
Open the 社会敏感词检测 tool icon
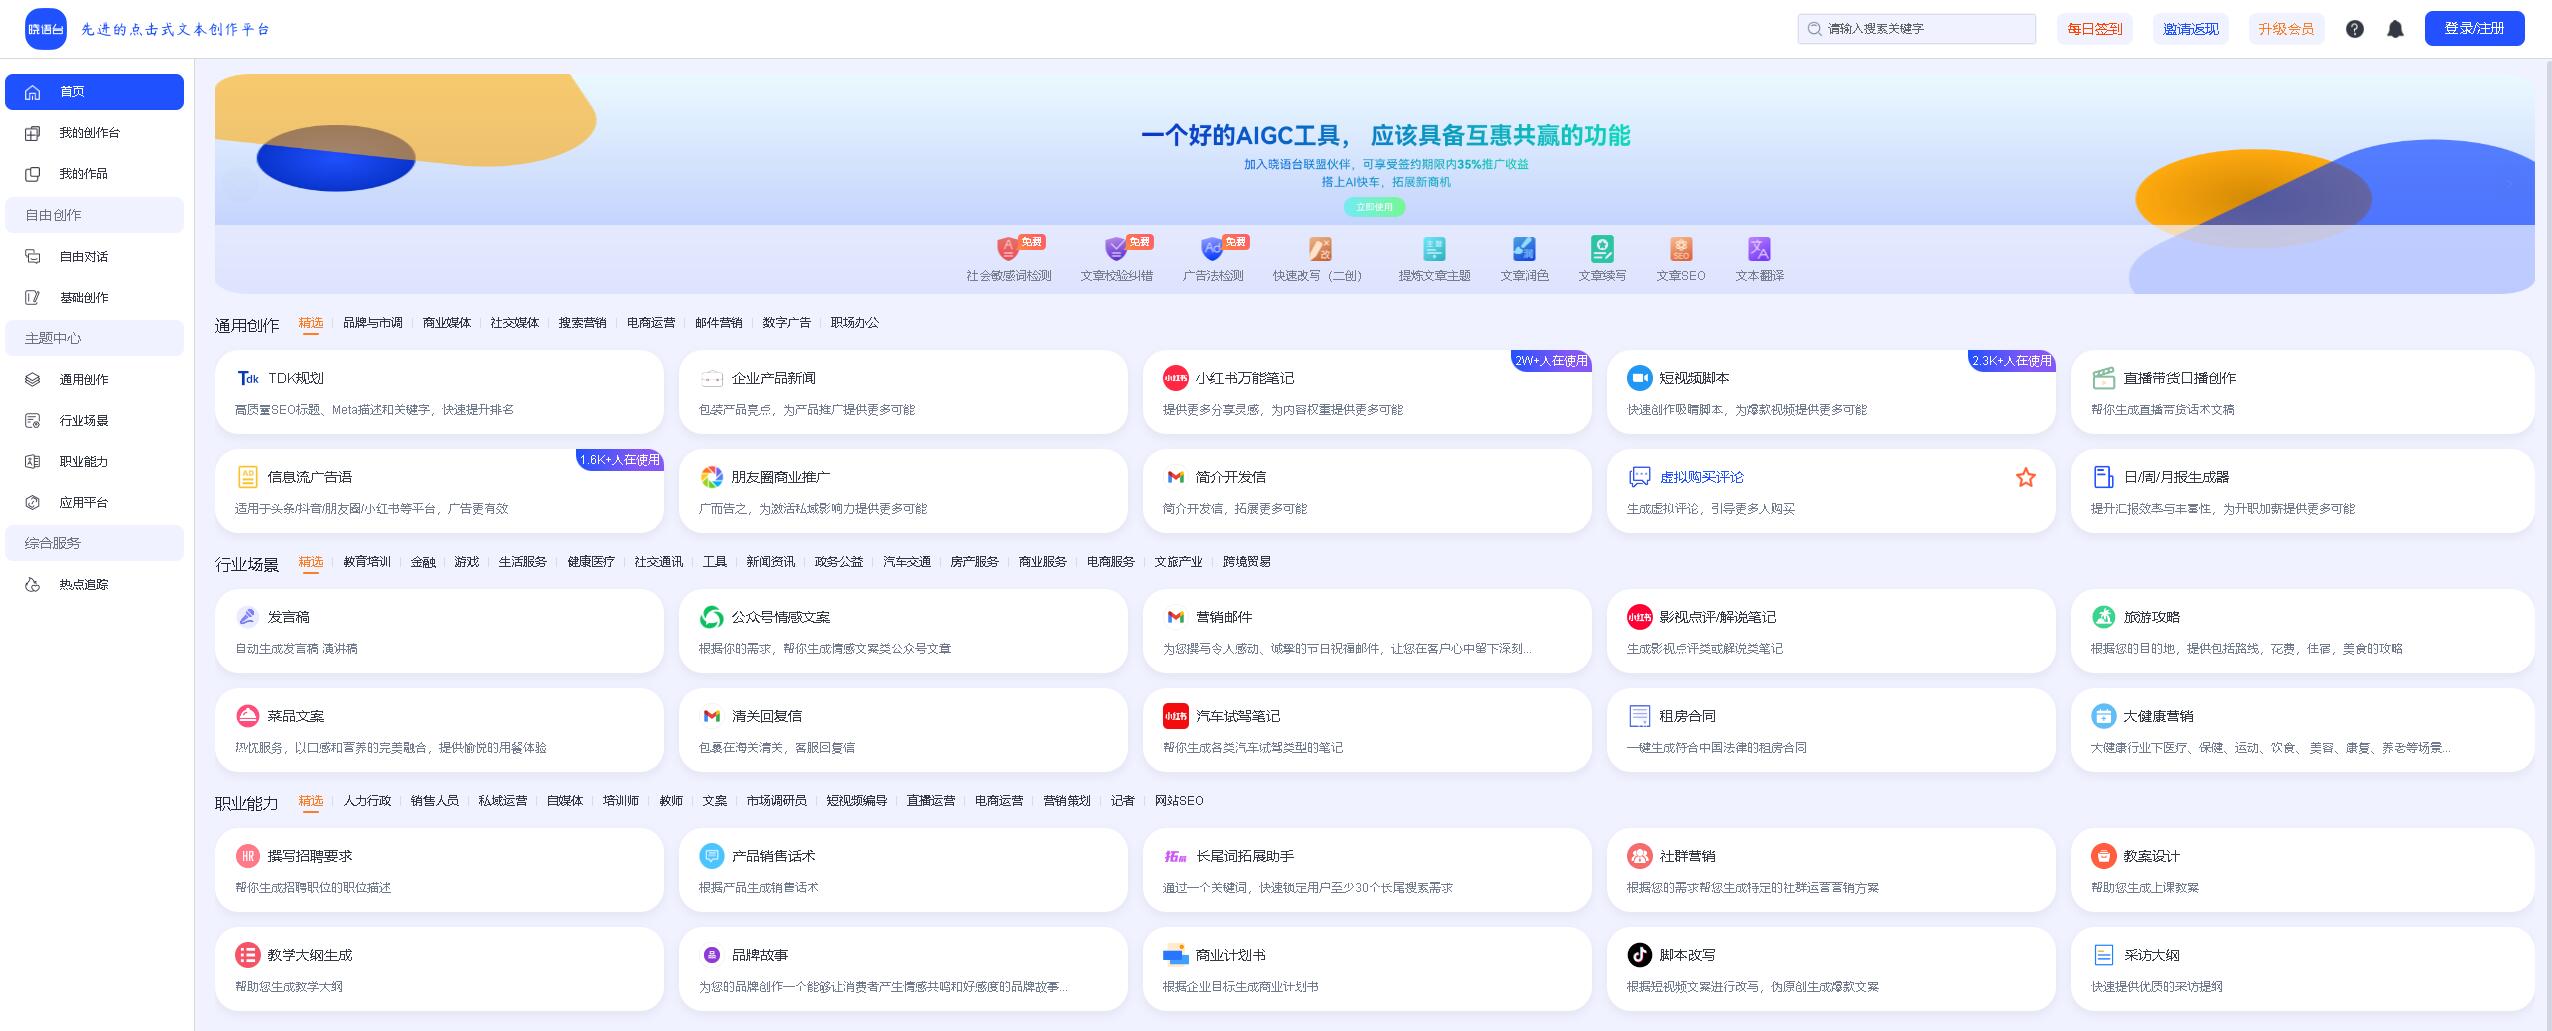1008,248
